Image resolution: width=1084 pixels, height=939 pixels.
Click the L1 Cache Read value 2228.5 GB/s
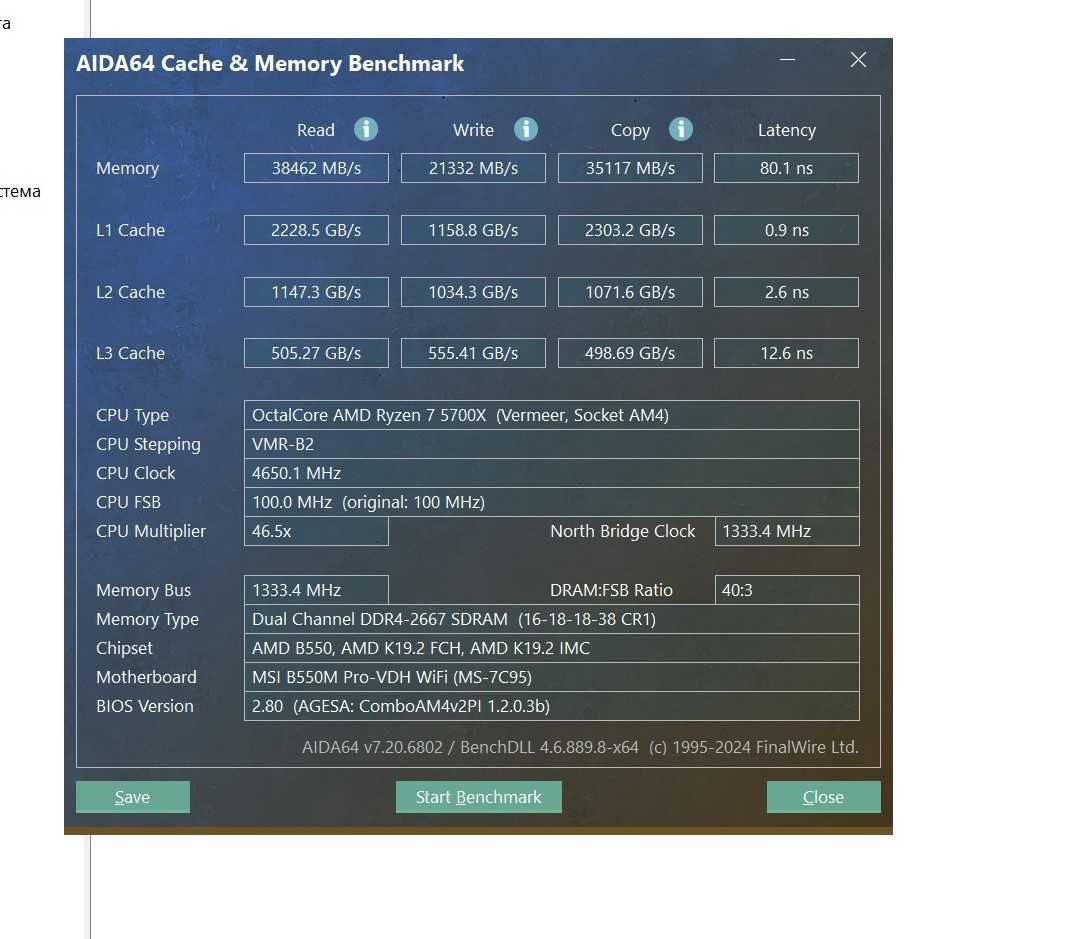pos(316,230)
